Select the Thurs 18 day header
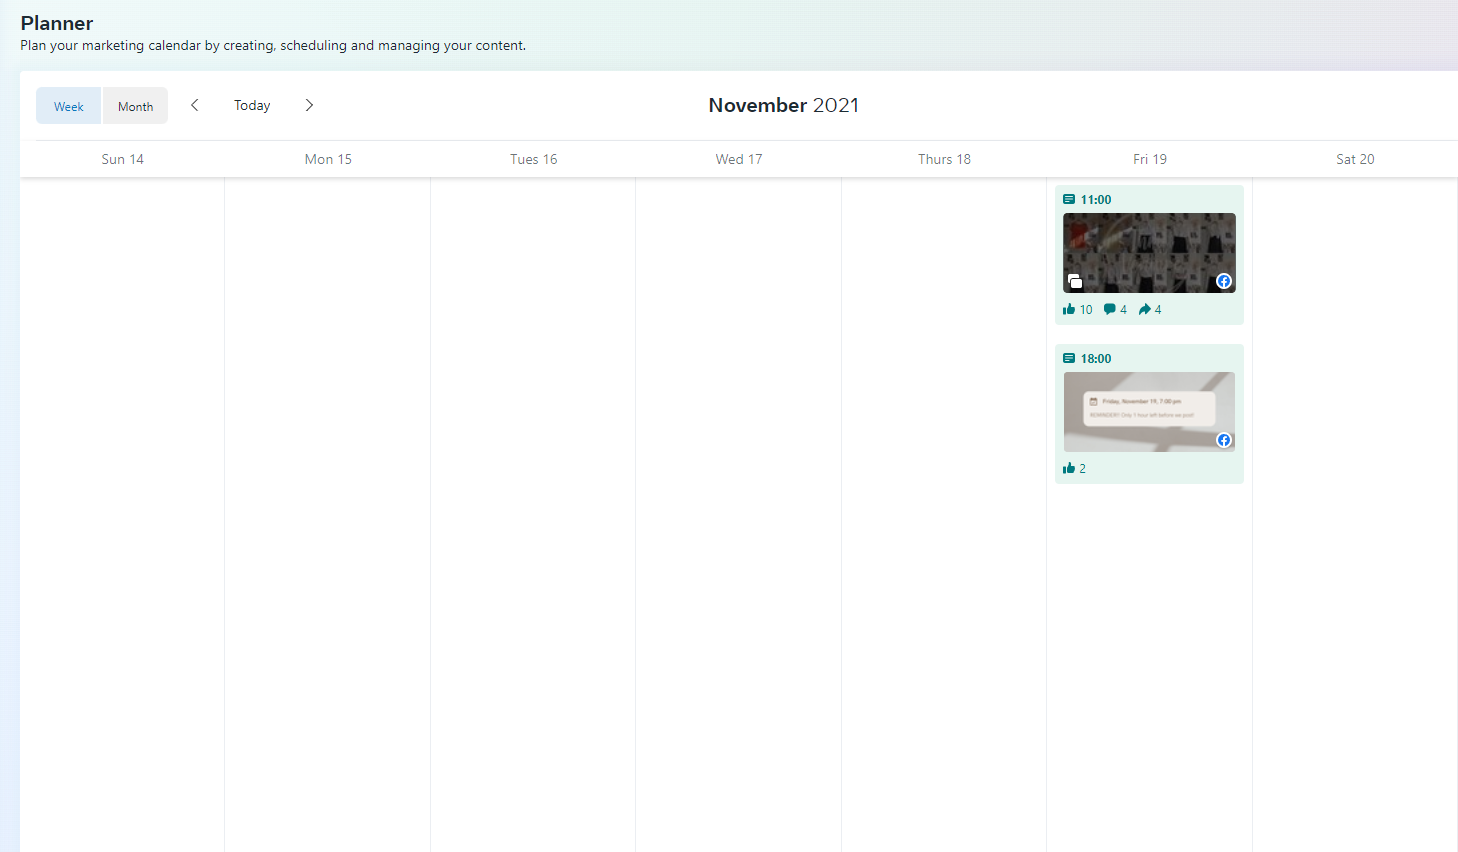 click(945, 159)
